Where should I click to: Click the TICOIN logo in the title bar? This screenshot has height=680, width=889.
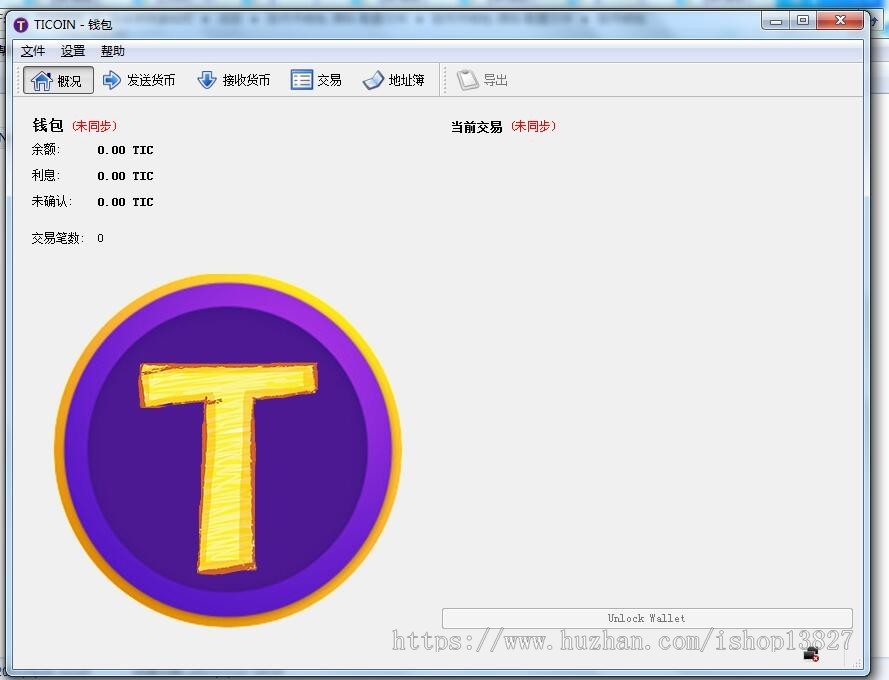point(19,23)
